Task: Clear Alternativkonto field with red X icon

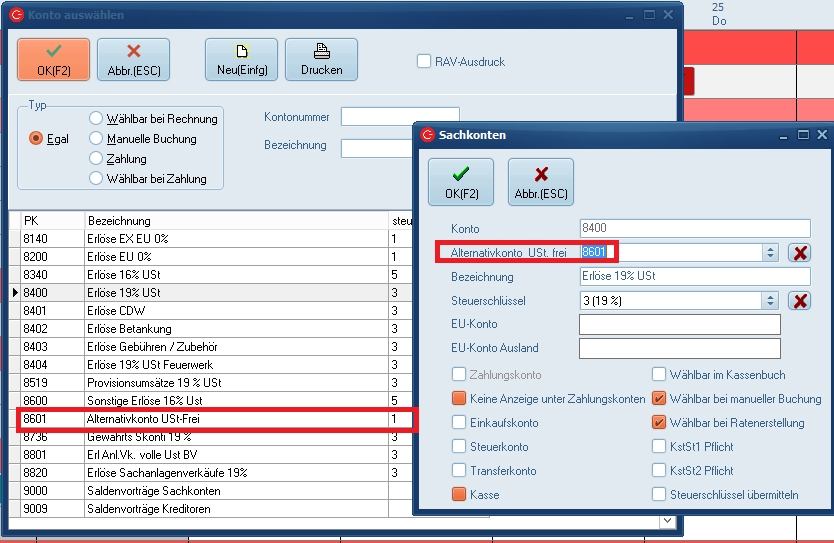Action: point(799,253)
